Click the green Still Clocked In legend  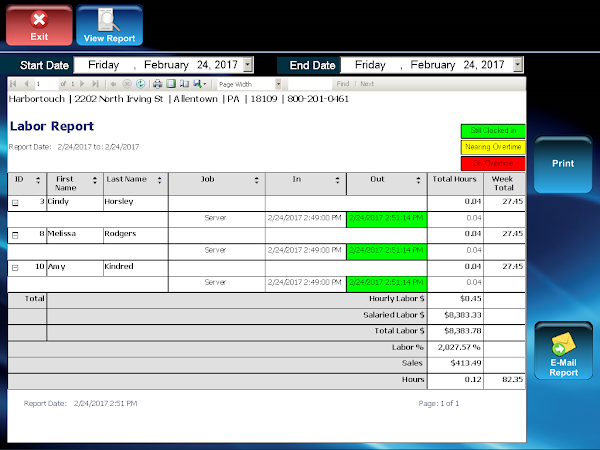(493, 131)
